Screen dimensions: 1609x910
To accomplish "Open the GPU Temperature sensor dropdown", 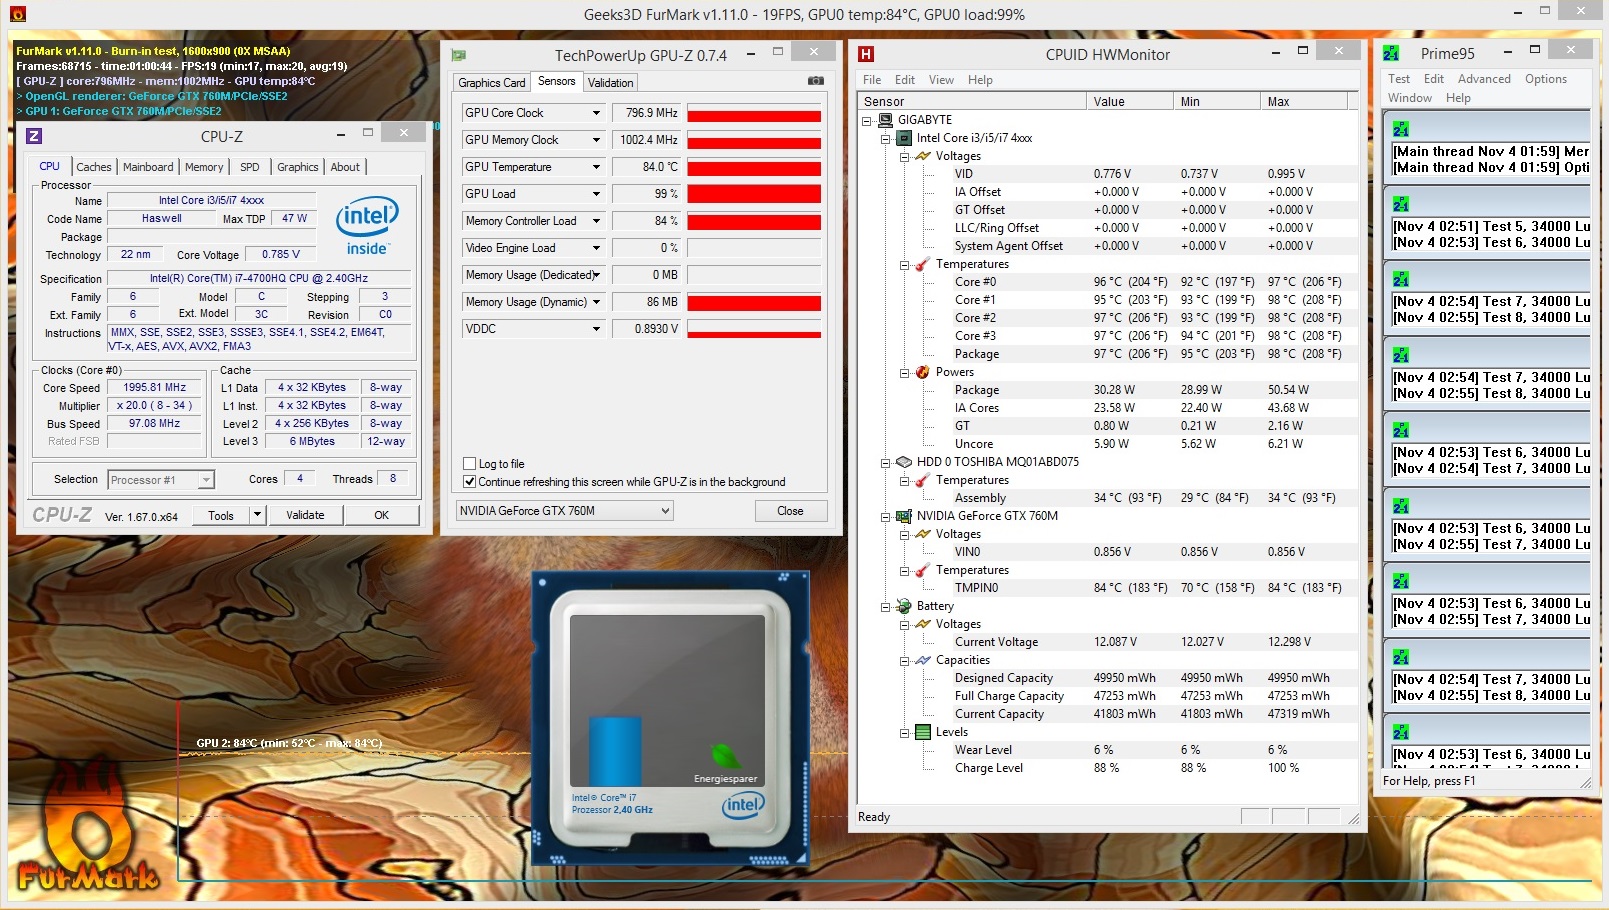I will 596,167.
